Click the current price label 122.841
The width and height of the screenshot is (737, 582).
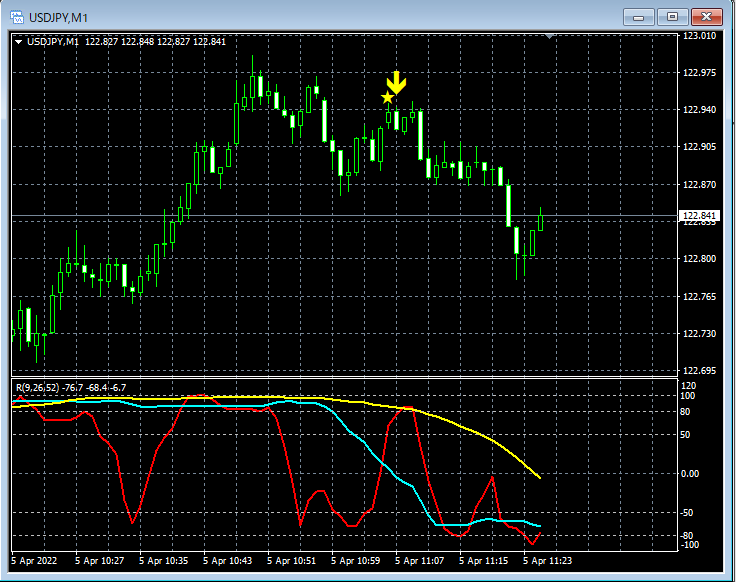699,215
